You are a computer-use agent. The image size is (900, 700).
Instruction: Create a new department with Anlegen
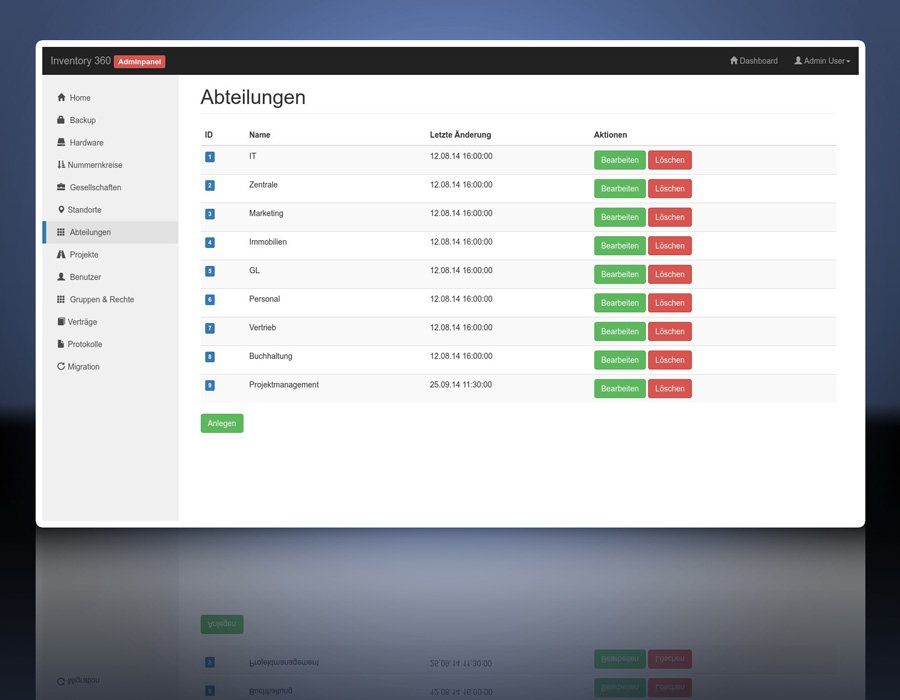[x=222, y=423]
